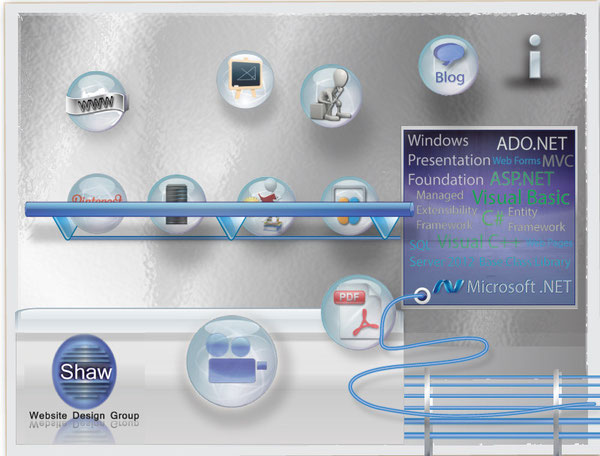Open the Pinterest bubble icon

click(x=97, y=204)
